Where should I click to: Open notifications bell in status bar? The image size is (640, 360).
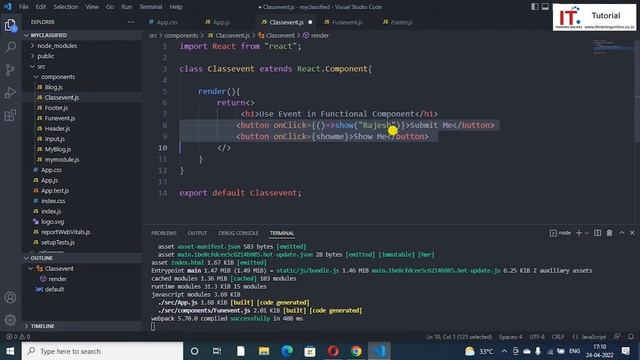point(631,337)
